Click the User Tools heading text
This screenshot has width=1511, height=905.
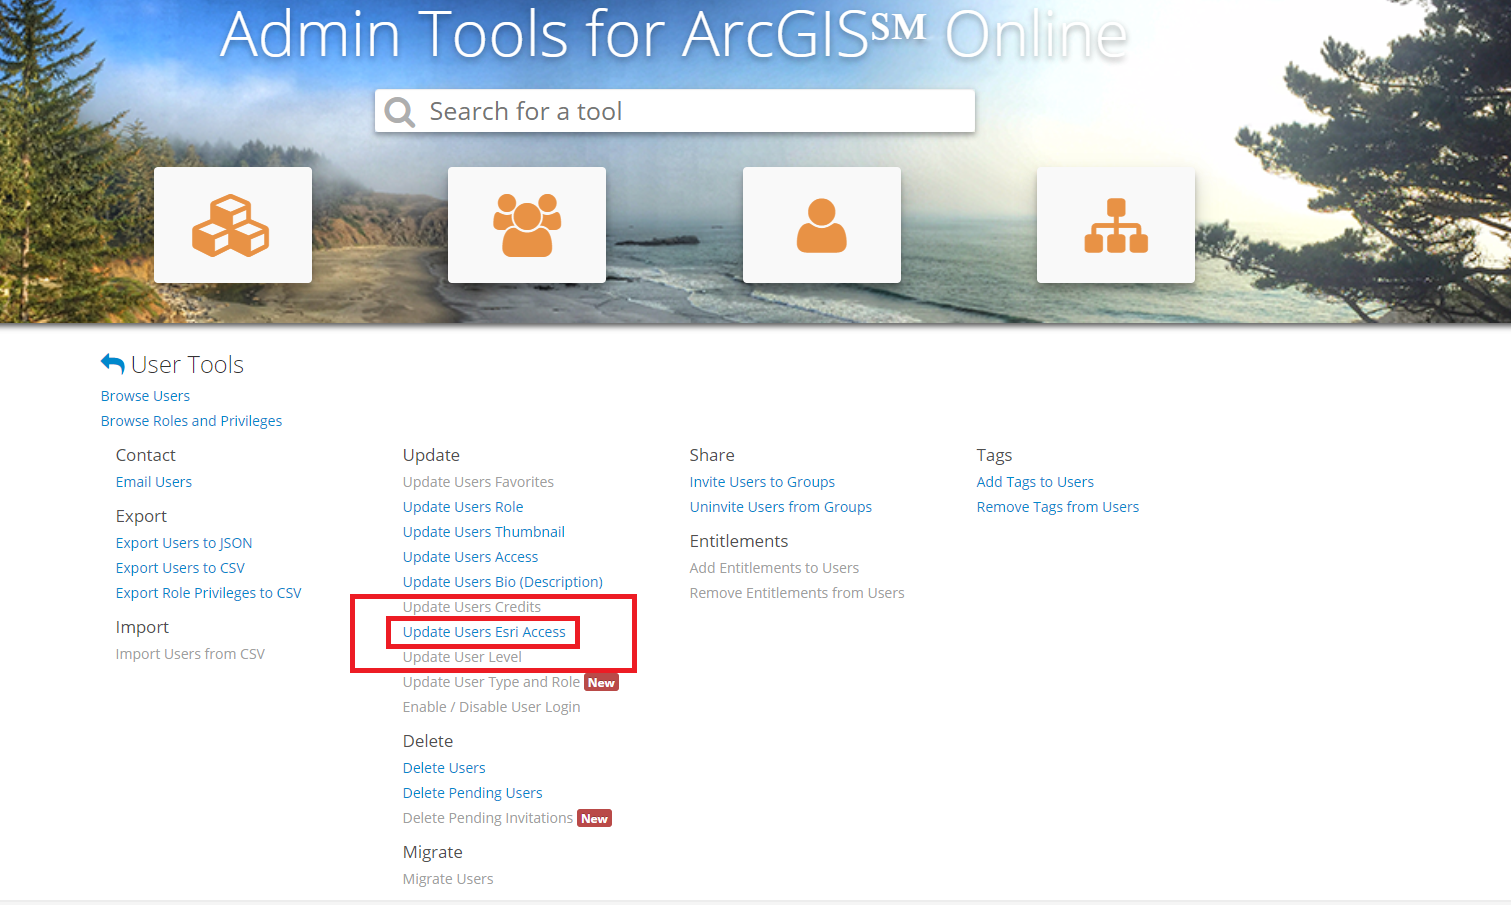pyautogui.click(x=187, y=365)
